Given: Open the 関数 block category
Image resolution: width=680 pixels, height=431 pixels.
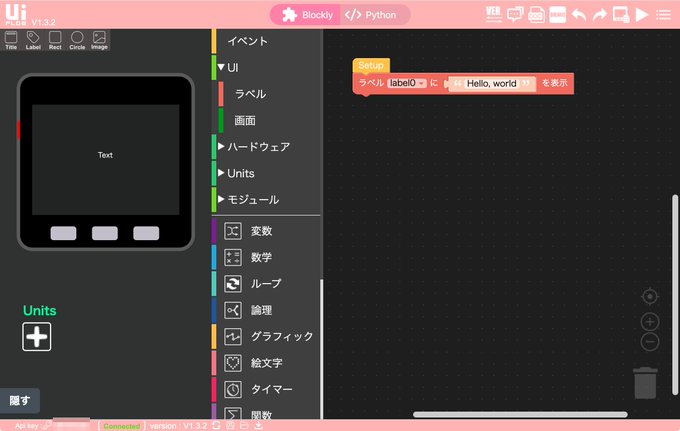Looking at the screenshot, I should pos(266,413).
